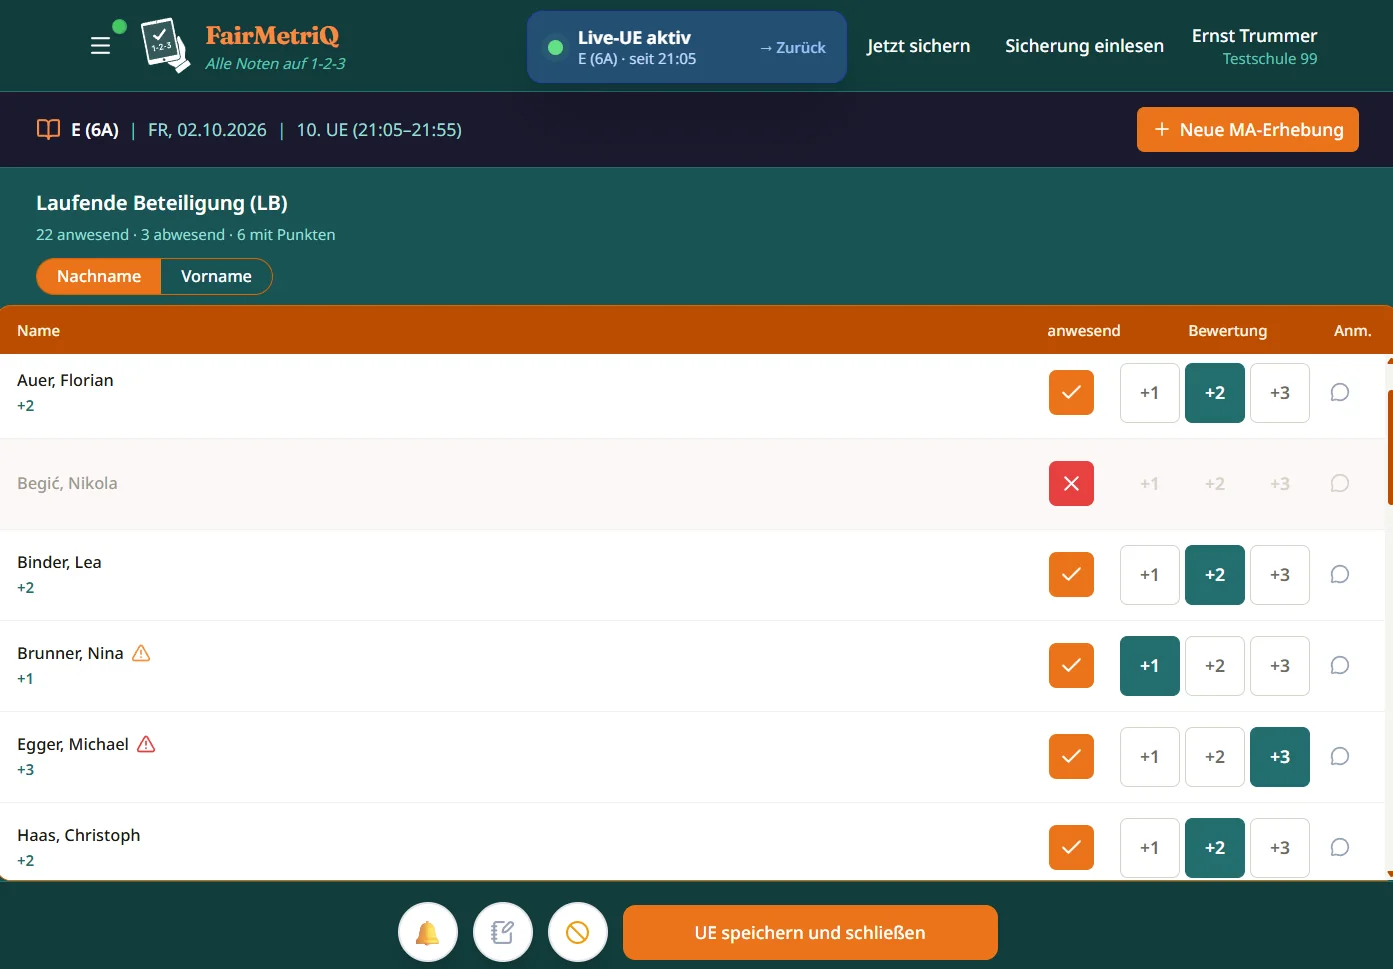Click Jetzt sichern in the top bar
Image resolution: width=1393 pixels, height=969 pixels.
coord(918,46)
